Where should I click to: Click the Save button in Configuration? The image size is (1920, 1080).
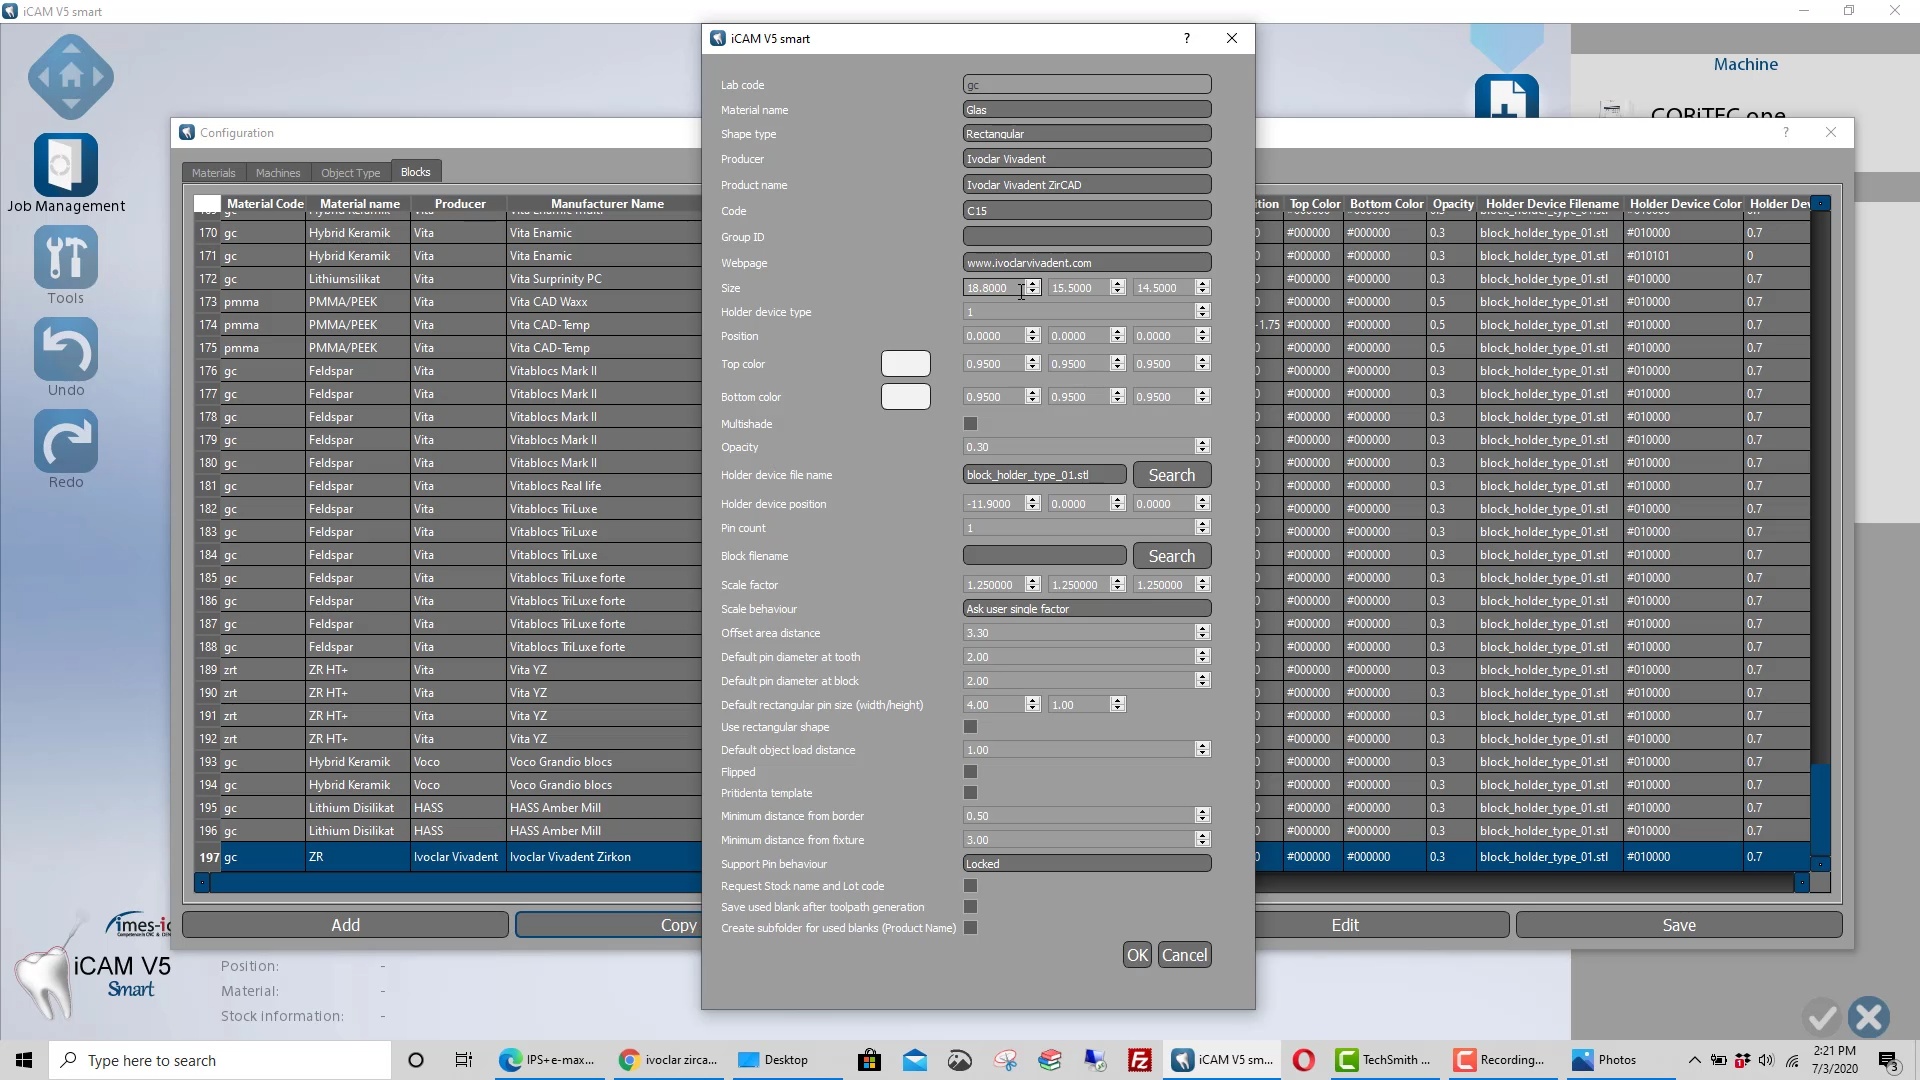pos(1679,925)
